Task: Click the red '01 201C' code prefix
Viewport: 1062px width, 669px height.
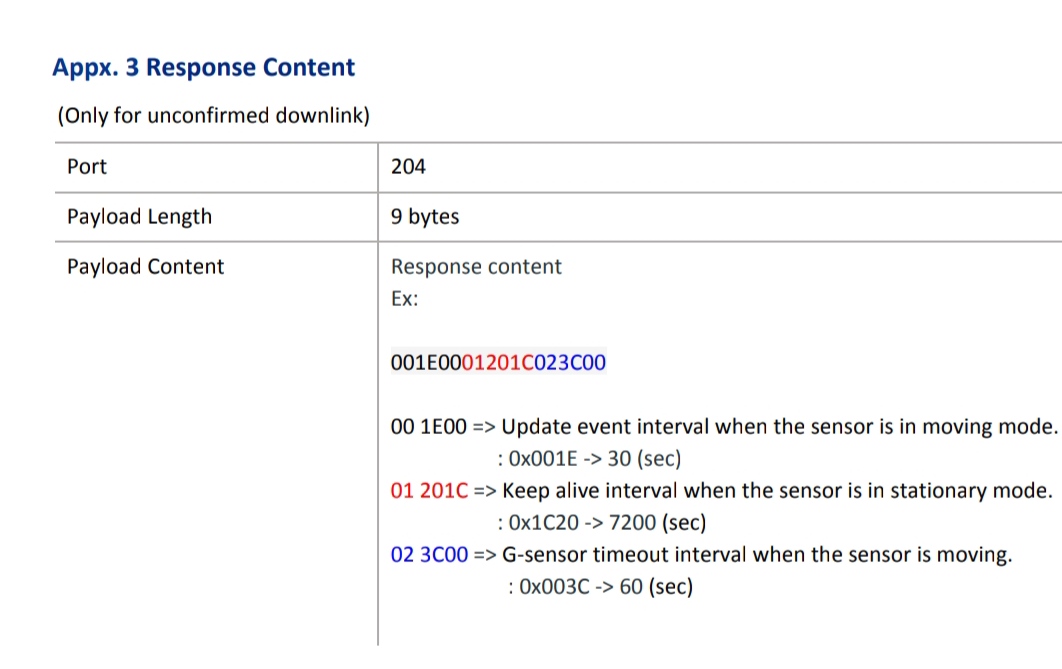Action: pos(429,491)
